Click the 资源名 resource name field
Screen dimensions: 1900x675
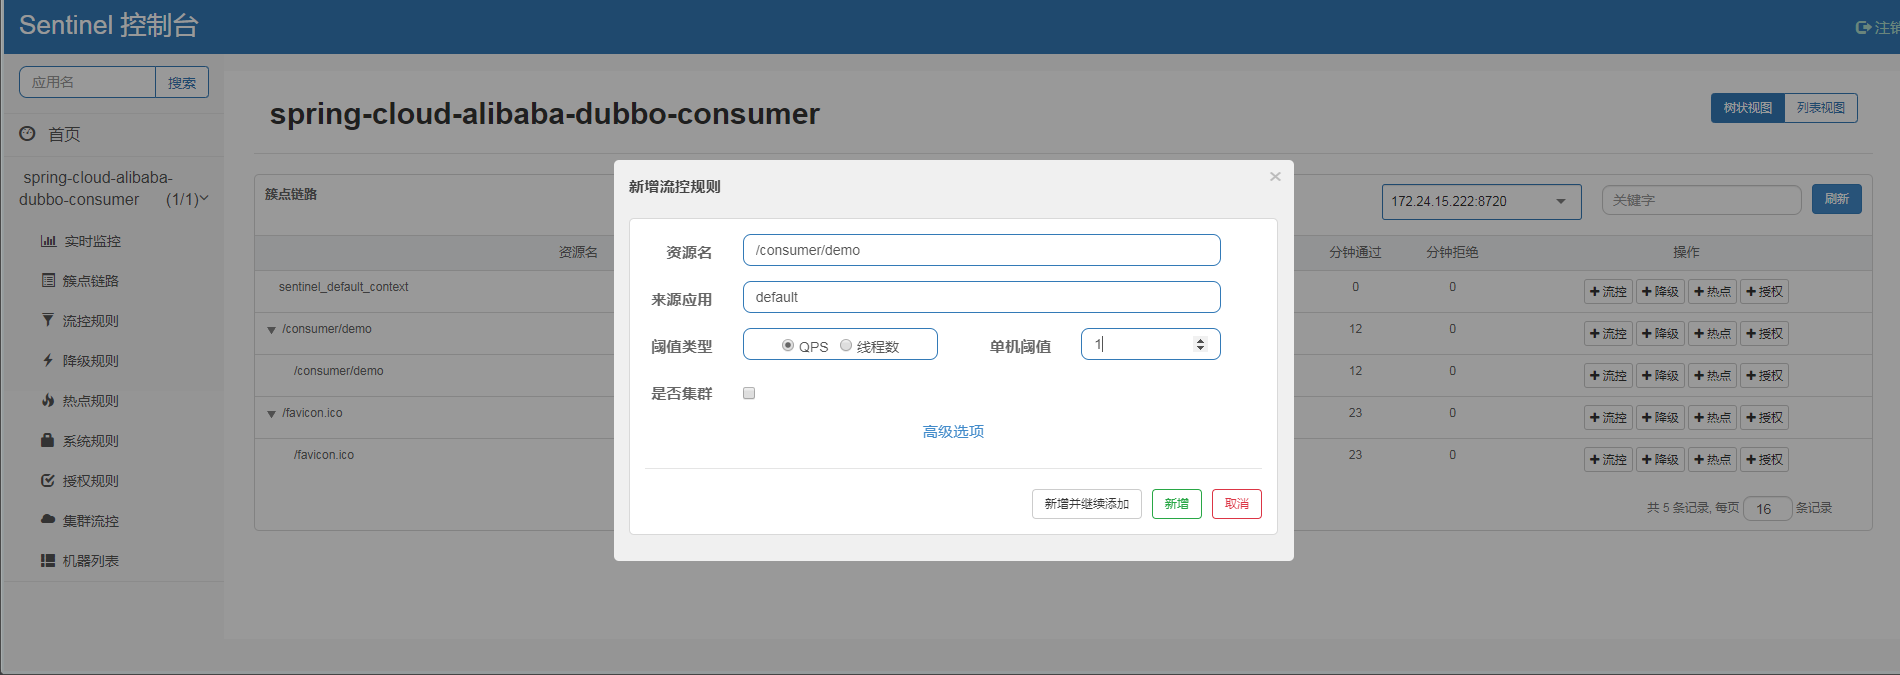[x=982, y=250]
